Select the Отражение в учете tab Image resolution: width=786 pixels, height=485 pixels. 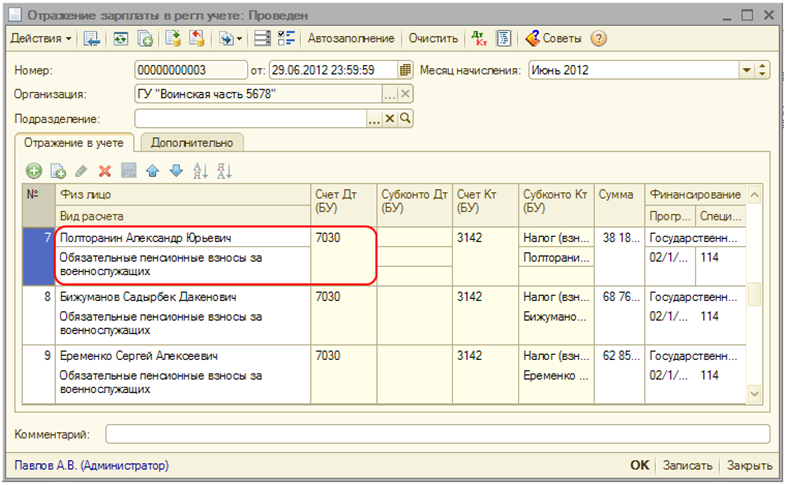(x=76, y=143)
